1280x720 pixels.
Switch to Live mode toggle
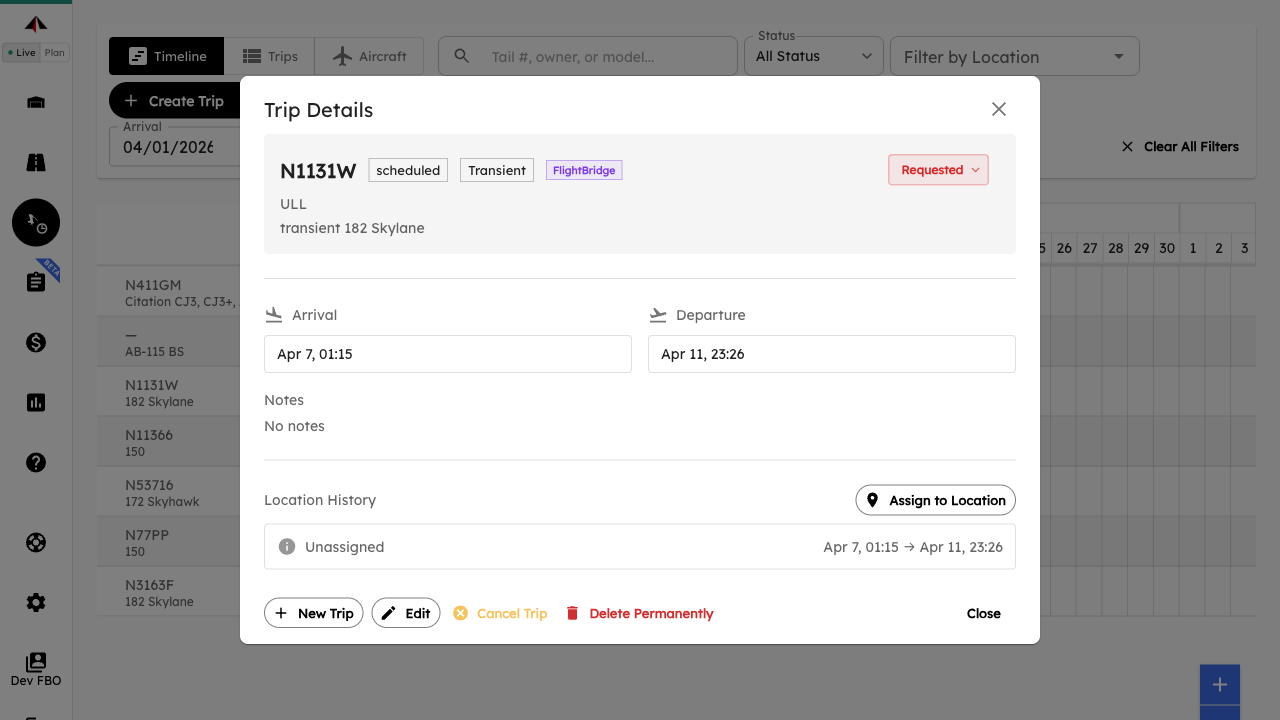point(21,53)
